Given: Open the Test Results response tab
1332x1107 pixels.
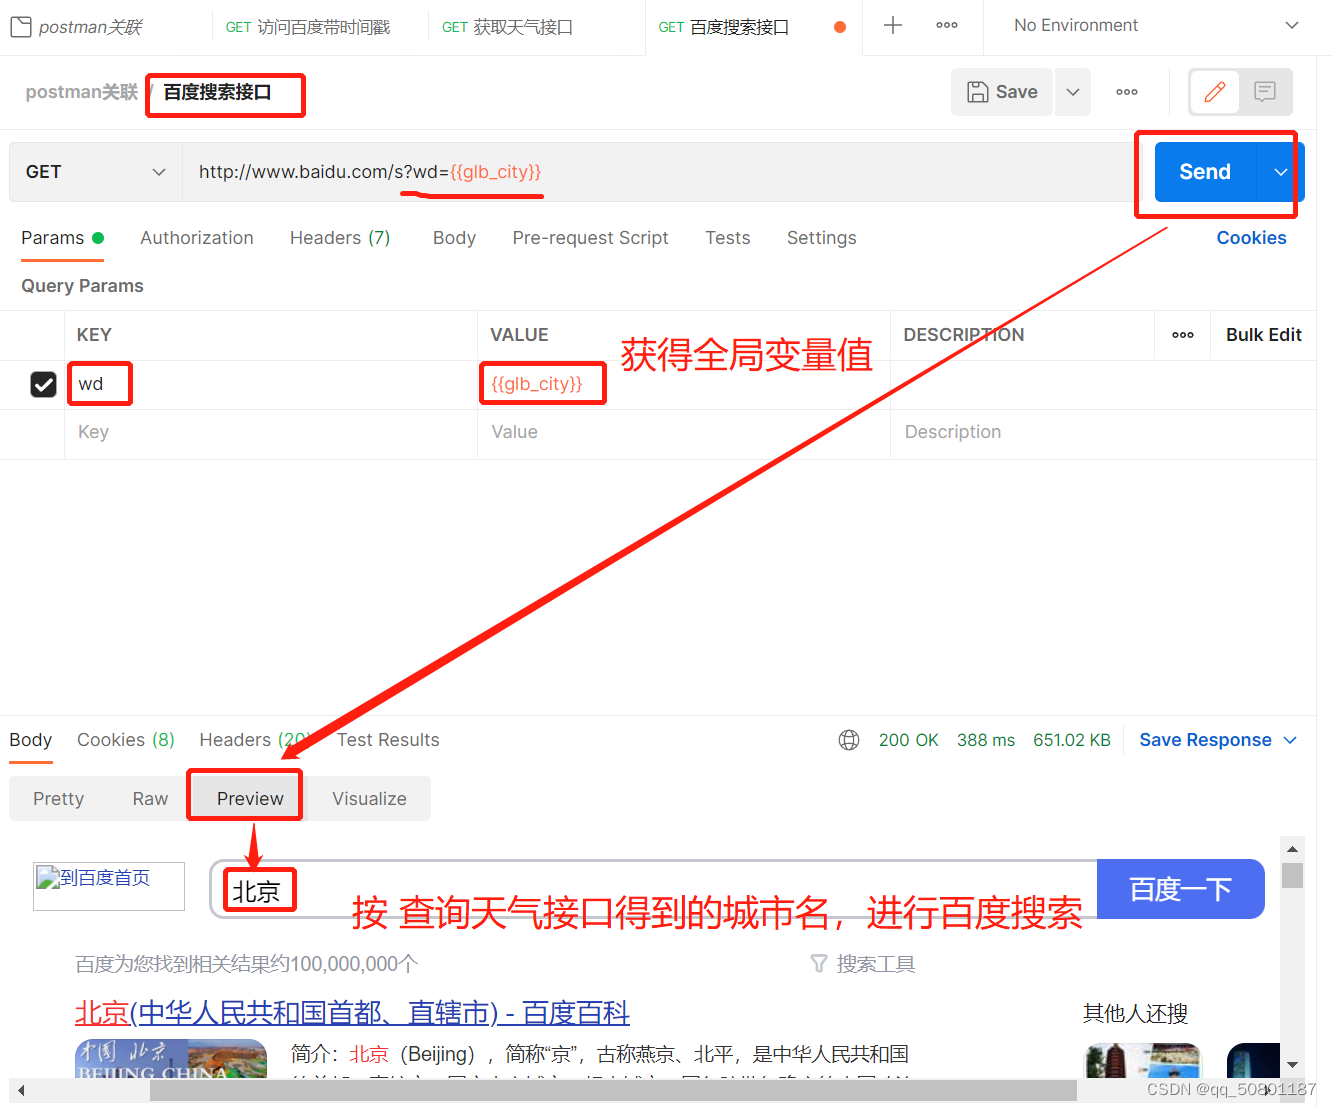Looking at the screenshot, I should 387,740.
